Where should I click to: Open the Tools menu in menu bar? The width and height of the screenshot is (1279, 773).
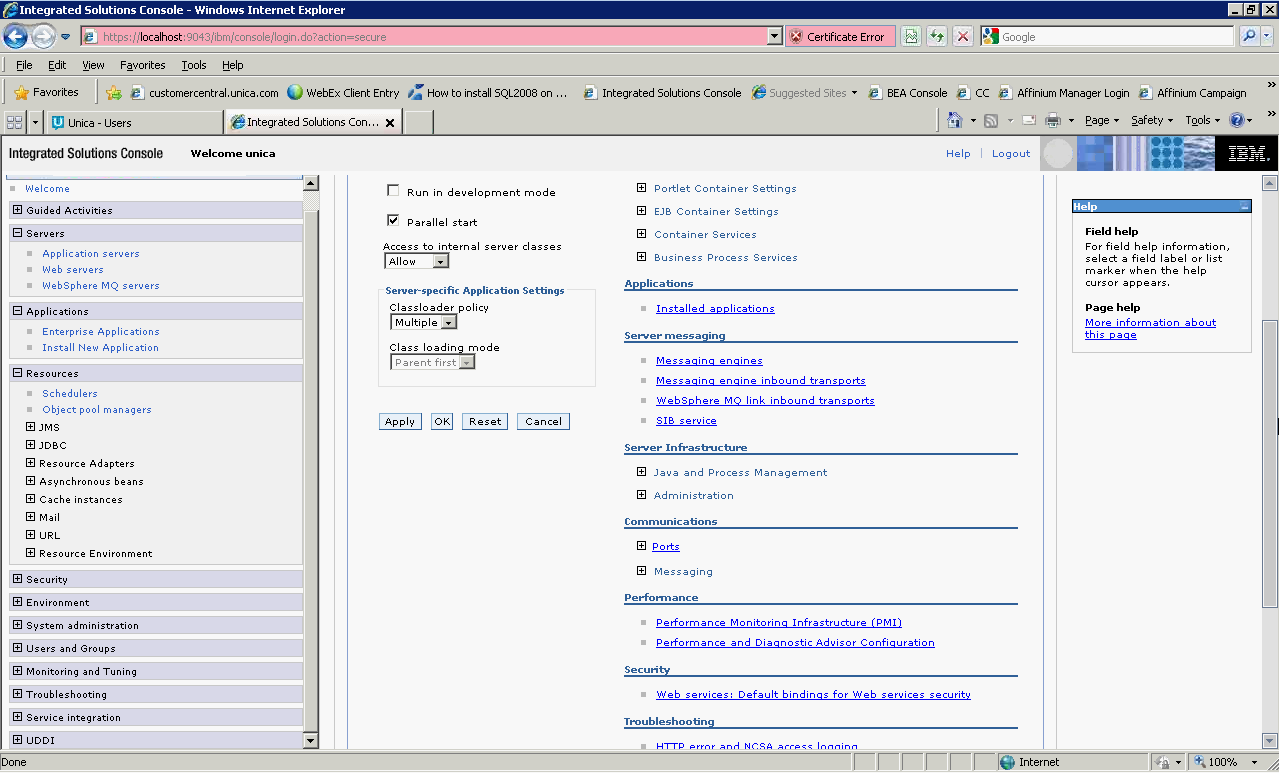coord(194,65)
